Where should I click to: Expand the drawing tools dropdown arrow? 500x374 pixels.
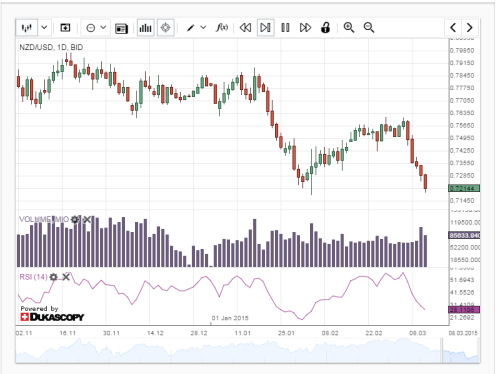point(203,28)
